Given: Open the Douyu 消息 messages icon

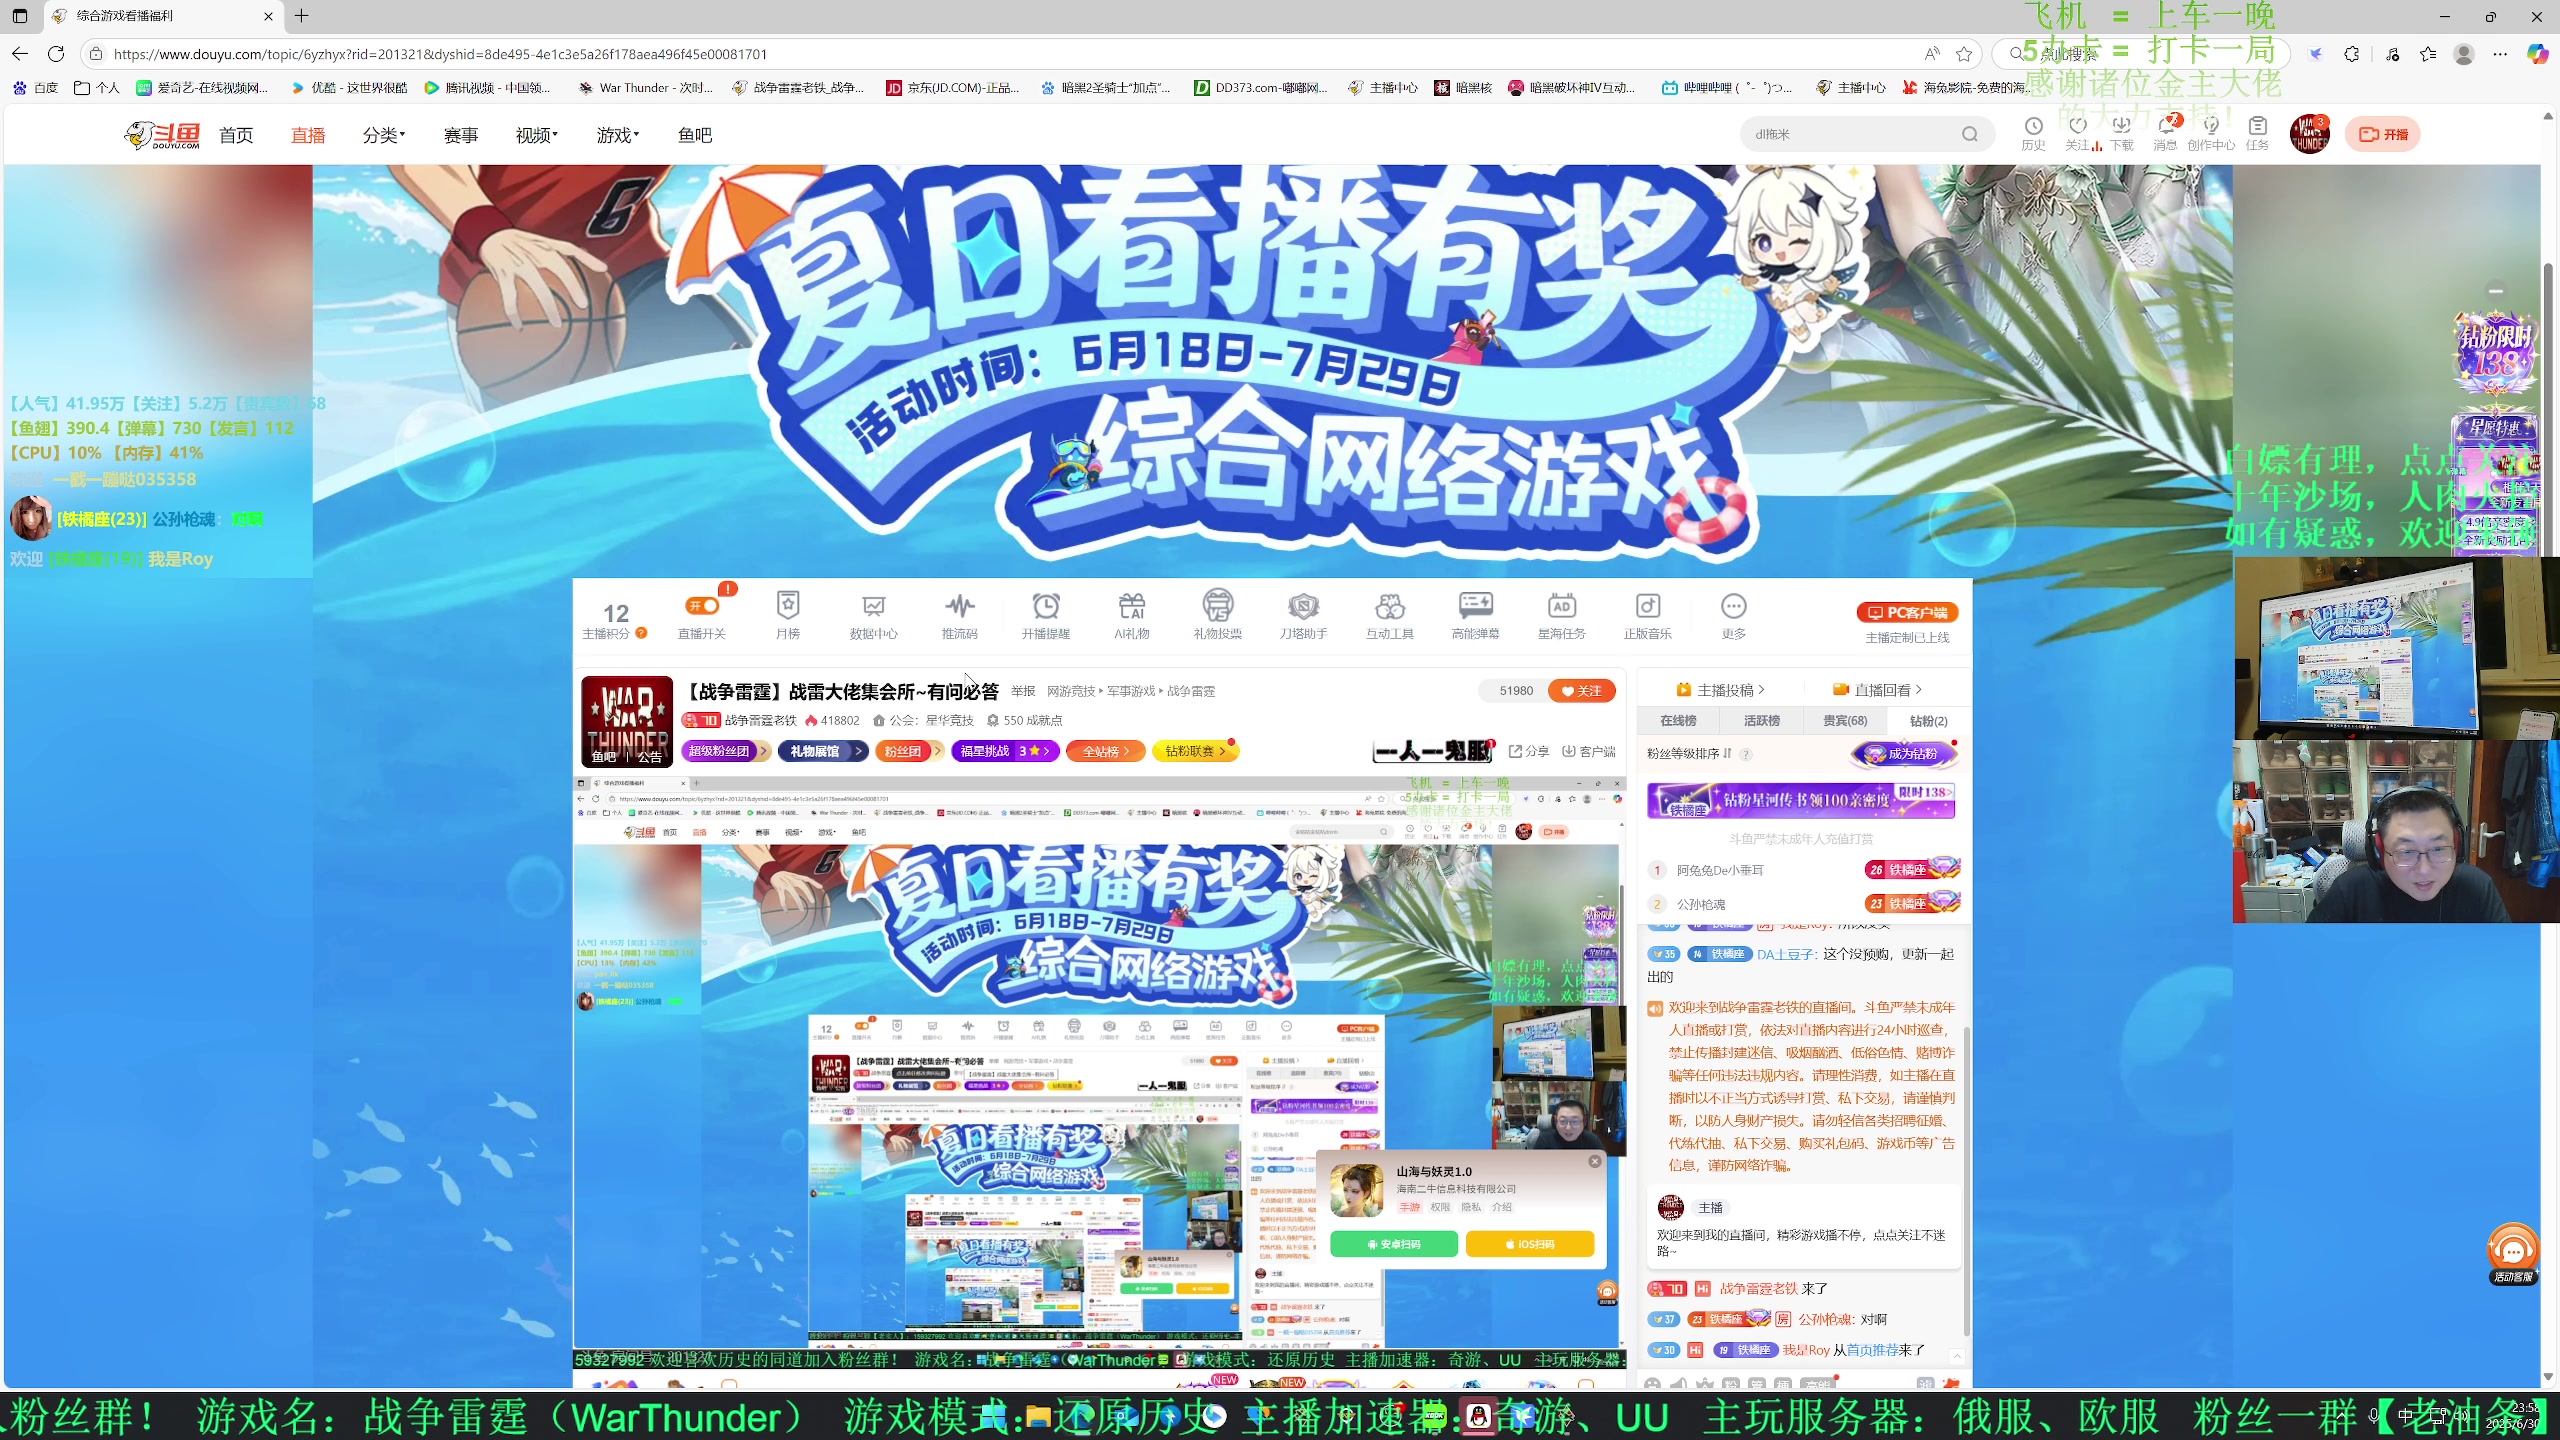Looking at the screenshot, I should tap(2166, 133).
